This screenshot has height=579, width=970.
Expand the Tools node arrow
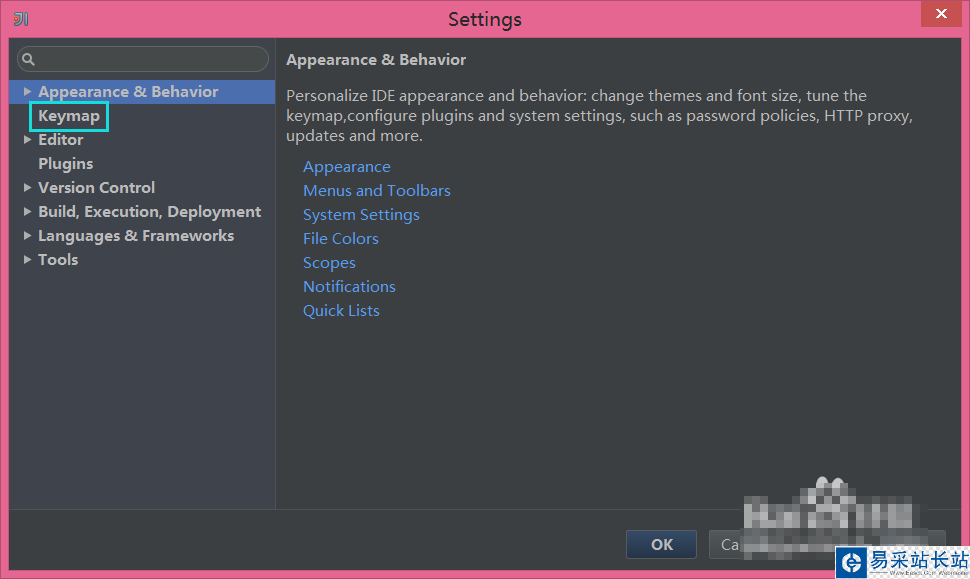[28, 260]
